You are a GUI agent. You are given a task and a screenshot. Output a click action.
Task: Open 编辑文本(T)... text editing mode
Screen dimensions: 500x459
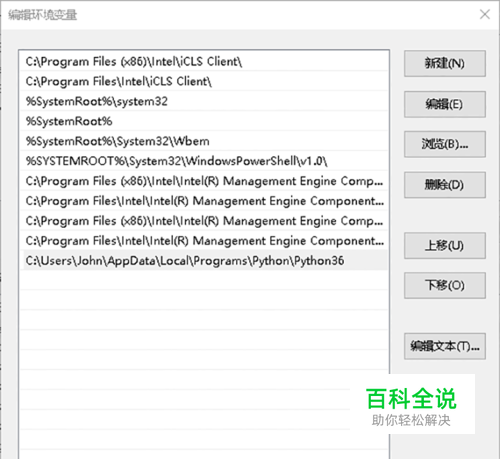click(445, 346)
